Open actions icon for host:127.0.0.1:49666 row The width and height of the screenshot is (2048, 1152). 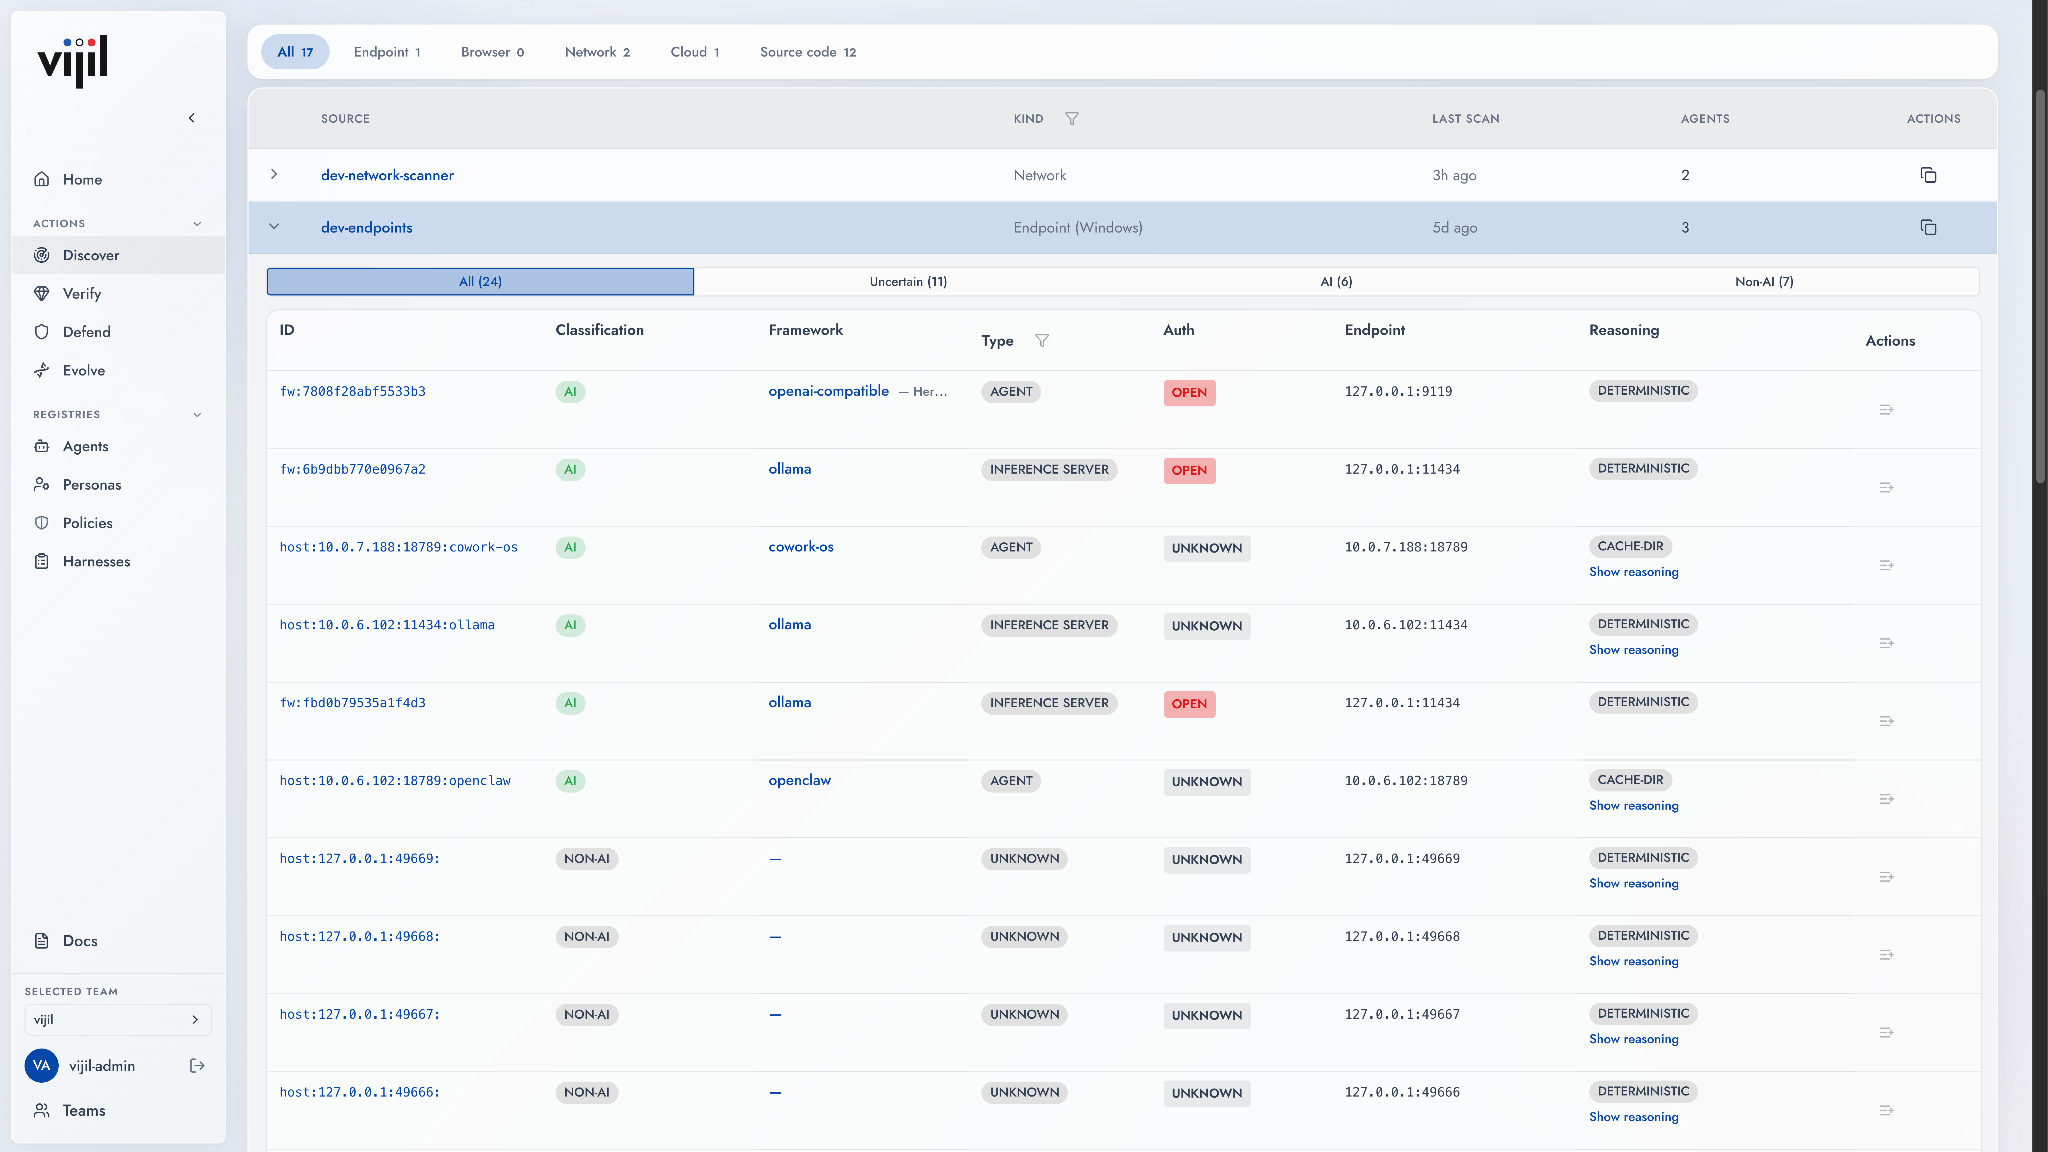1887,1110
